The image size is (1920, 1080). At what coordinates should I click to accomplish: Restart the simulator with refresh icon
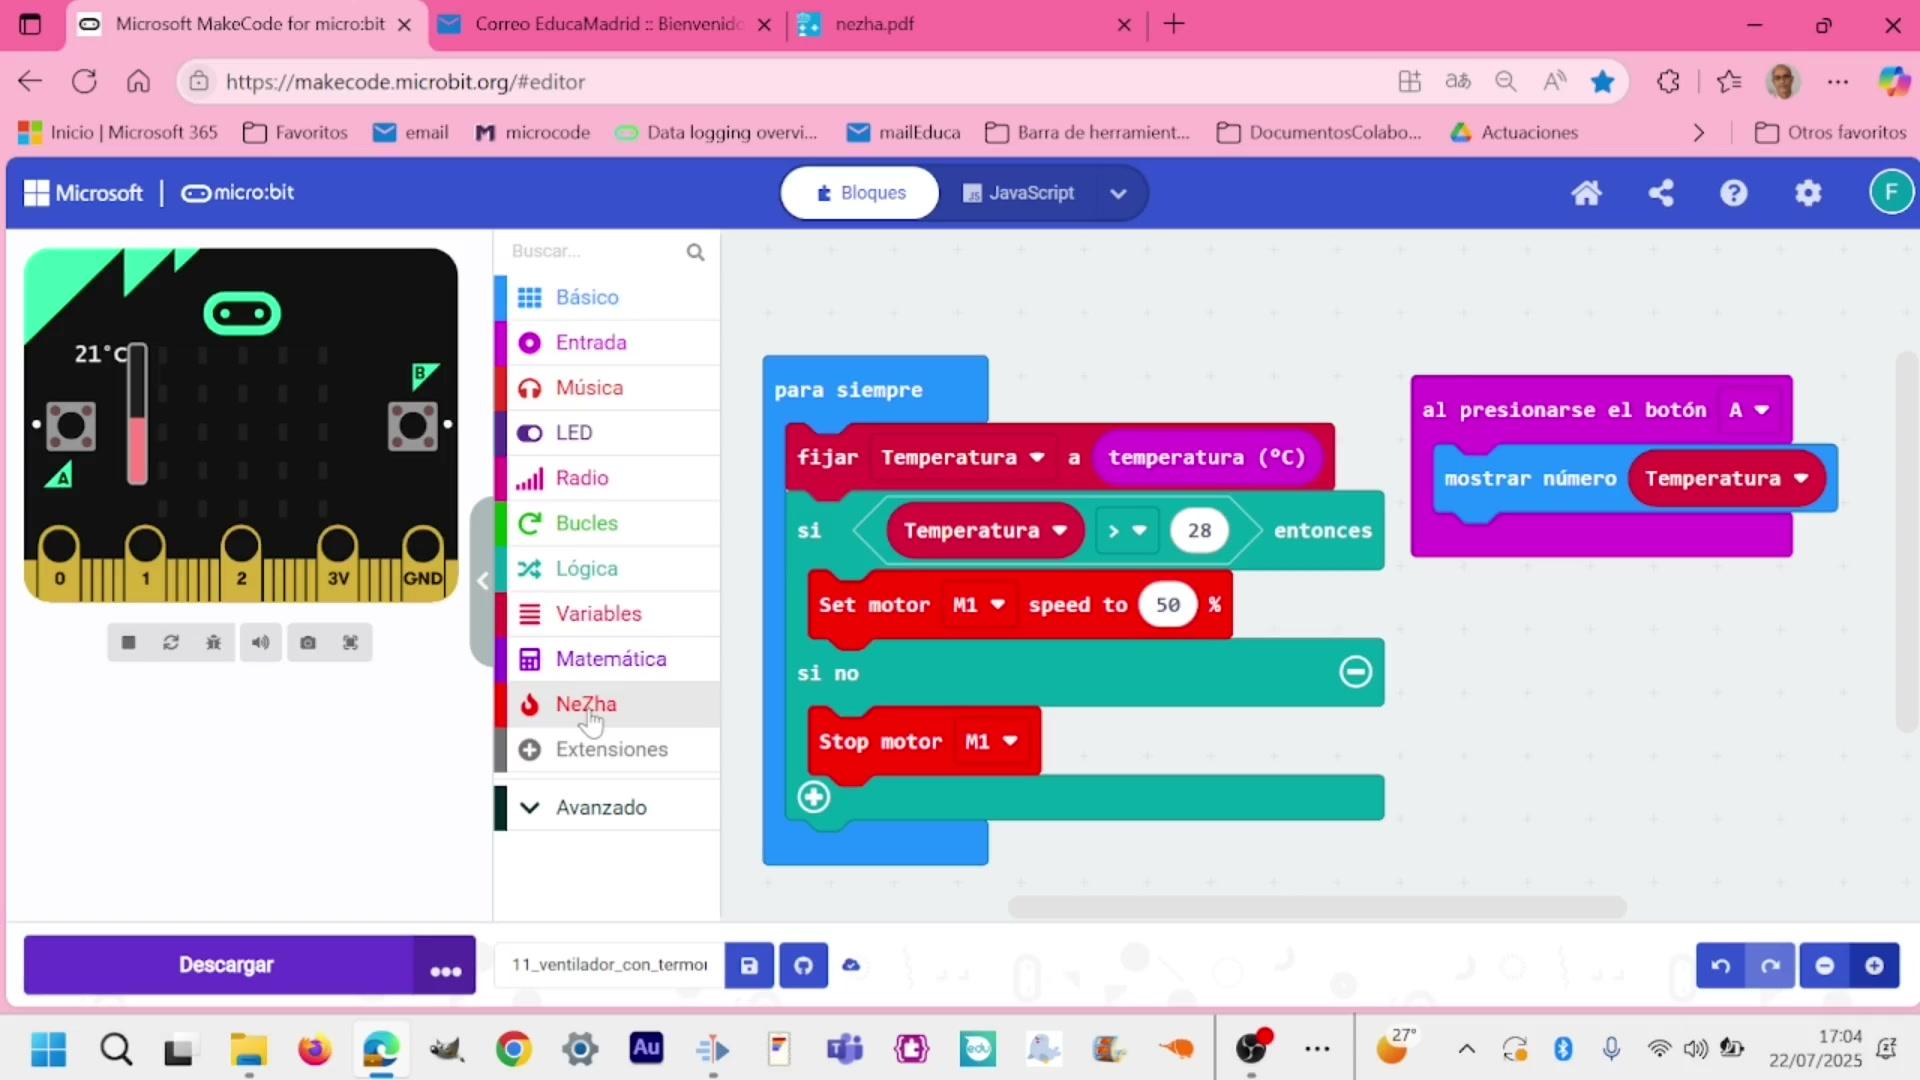171,643
